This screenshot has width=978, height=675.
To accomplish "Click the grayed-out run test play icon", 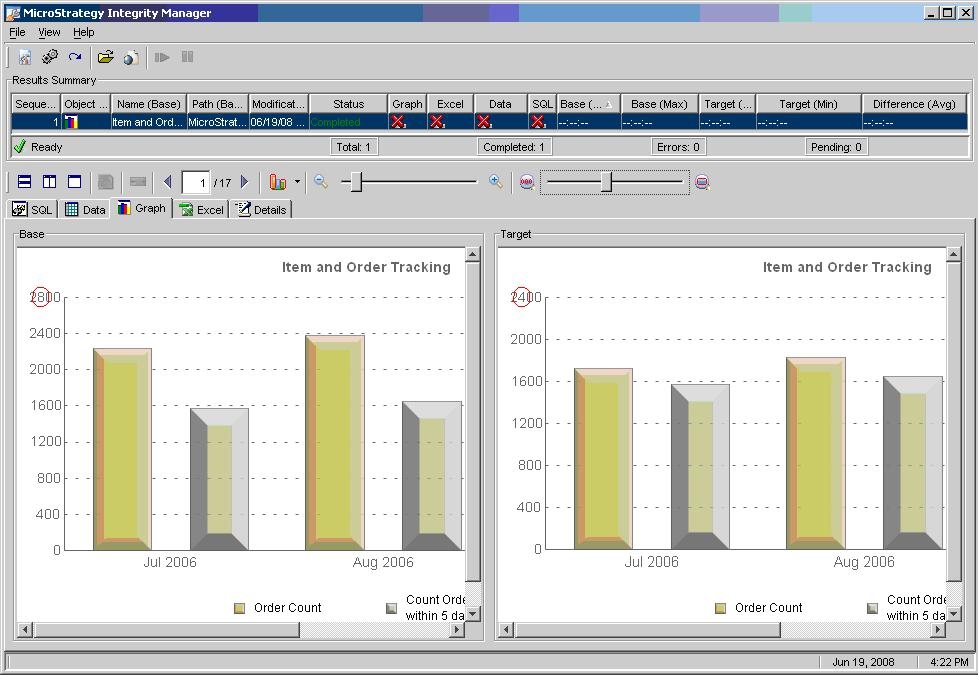I will click(162, 57).
